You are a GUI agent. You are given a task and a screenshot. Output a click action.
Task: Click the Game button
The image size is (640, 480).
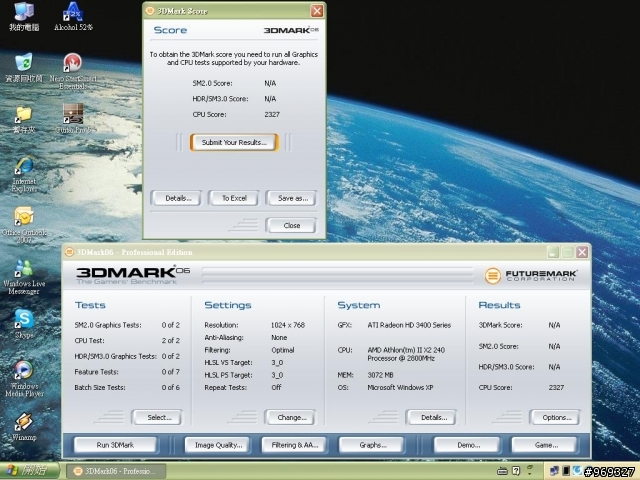pos(544,445)
